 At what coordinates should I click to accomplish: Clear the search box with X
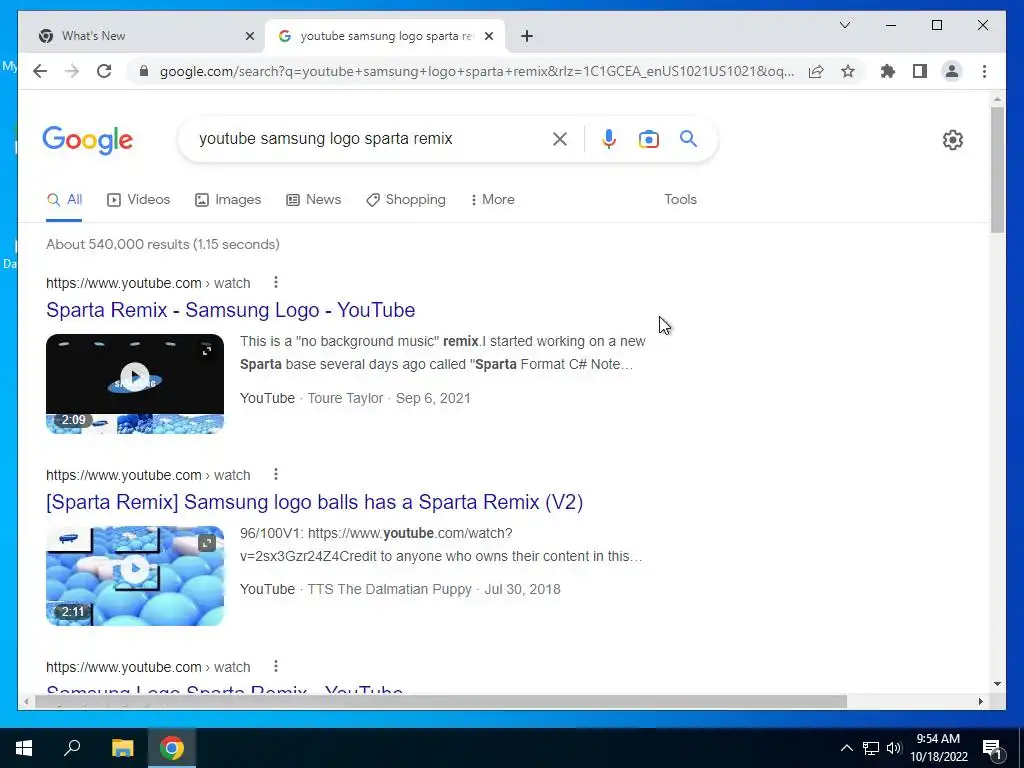pos(560,138)
